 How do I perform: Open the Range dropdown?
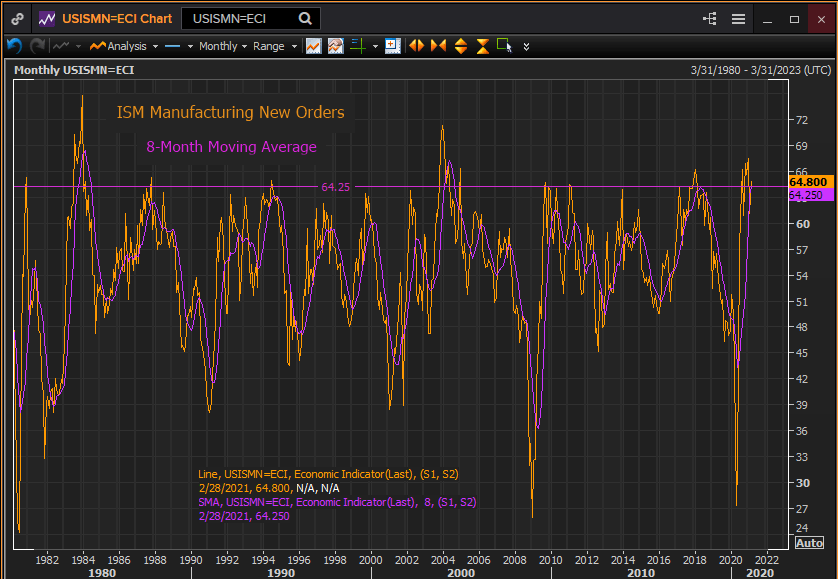274,46
